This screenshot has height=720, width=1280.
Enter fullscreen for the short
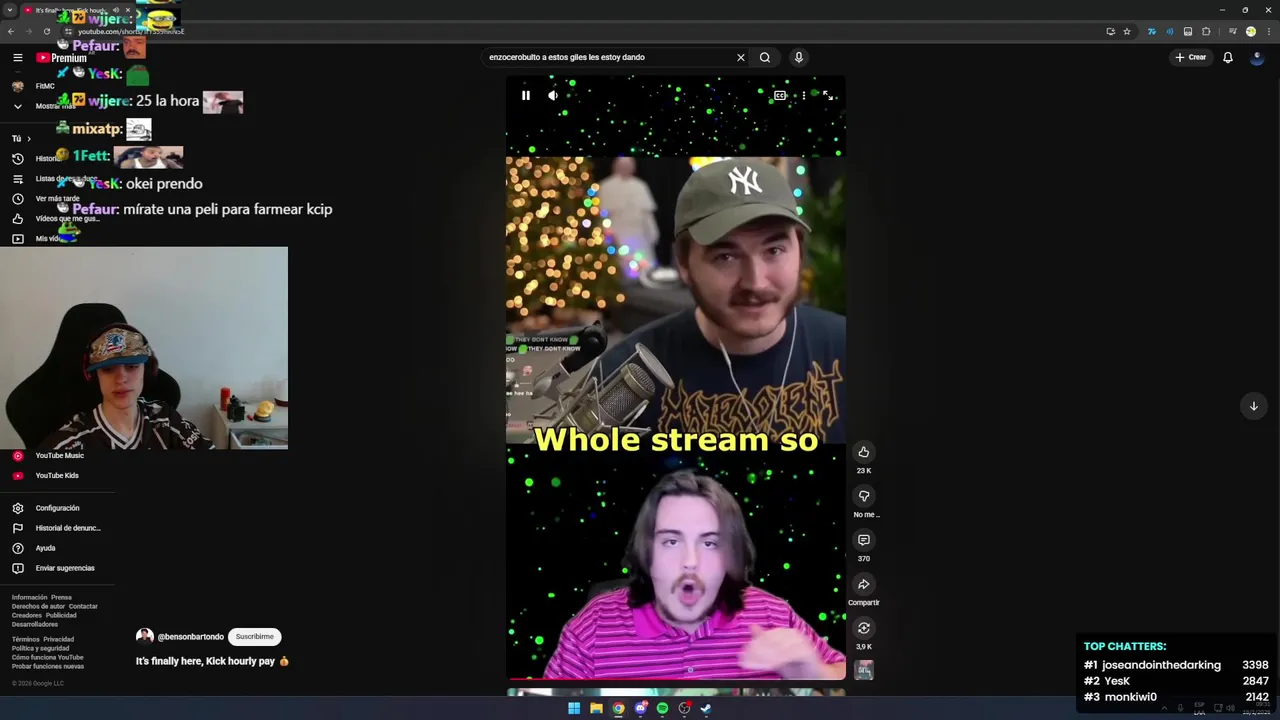[827, 96]
